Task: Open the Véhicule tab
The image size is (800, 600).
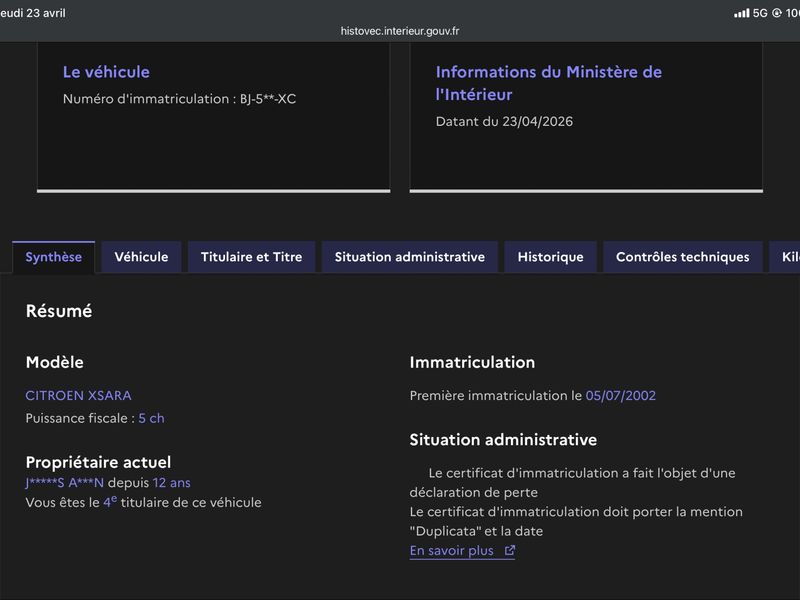Action: click(x=141, y=257)
